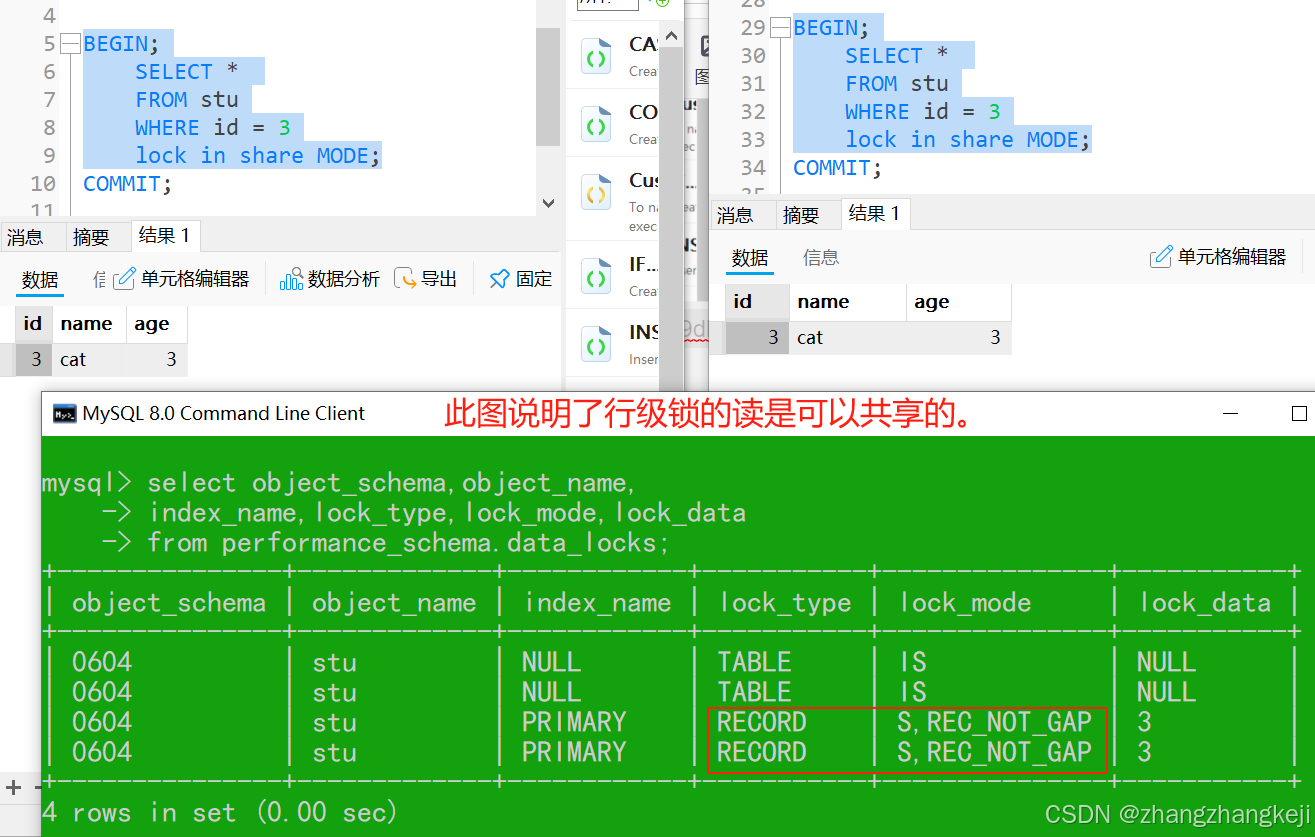Switch to 摘要 tab in left pane
The height and width of the screenshot is (837, 1315).
click(x=91, y=237)
